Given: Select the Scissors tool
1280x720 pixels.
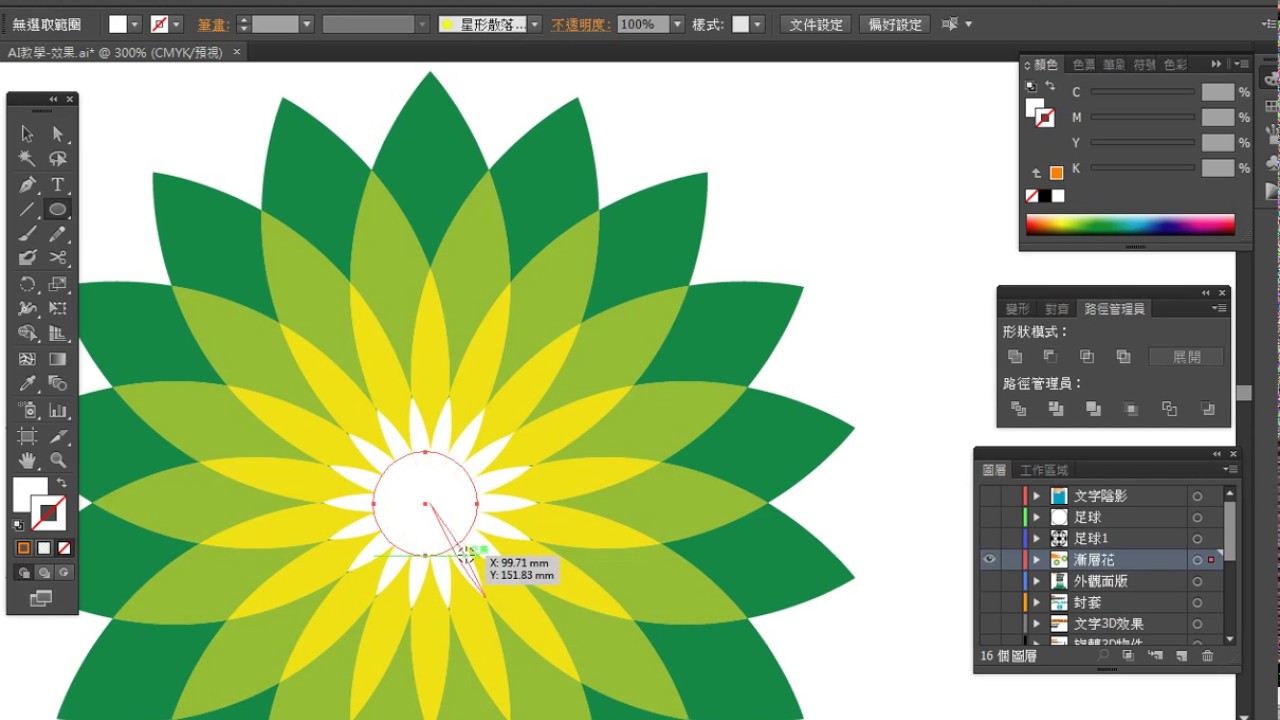Looking at the screenshot, I should click(58, 259).
